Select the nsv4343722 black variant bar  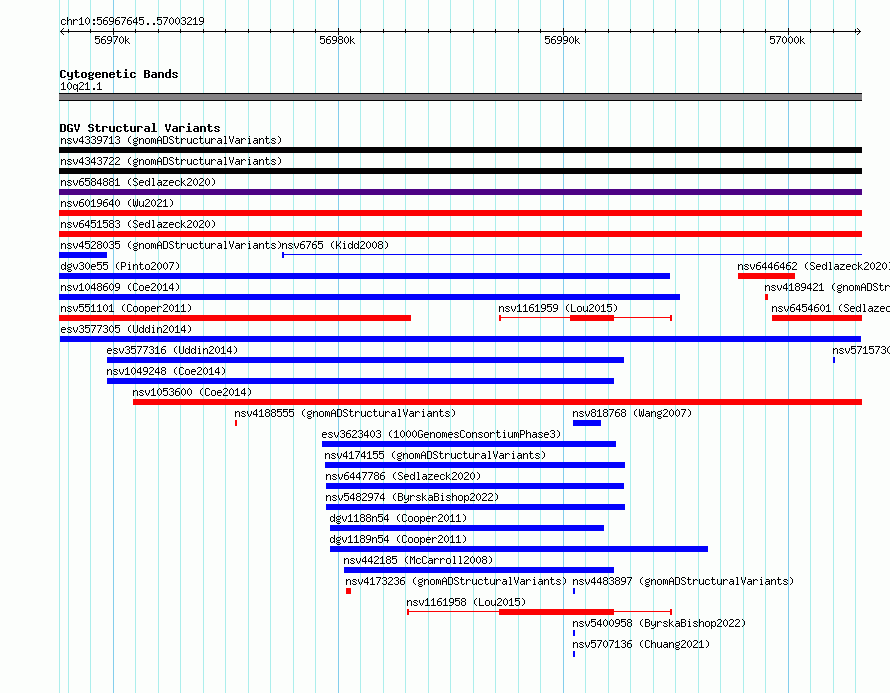(x=460, y=171)
